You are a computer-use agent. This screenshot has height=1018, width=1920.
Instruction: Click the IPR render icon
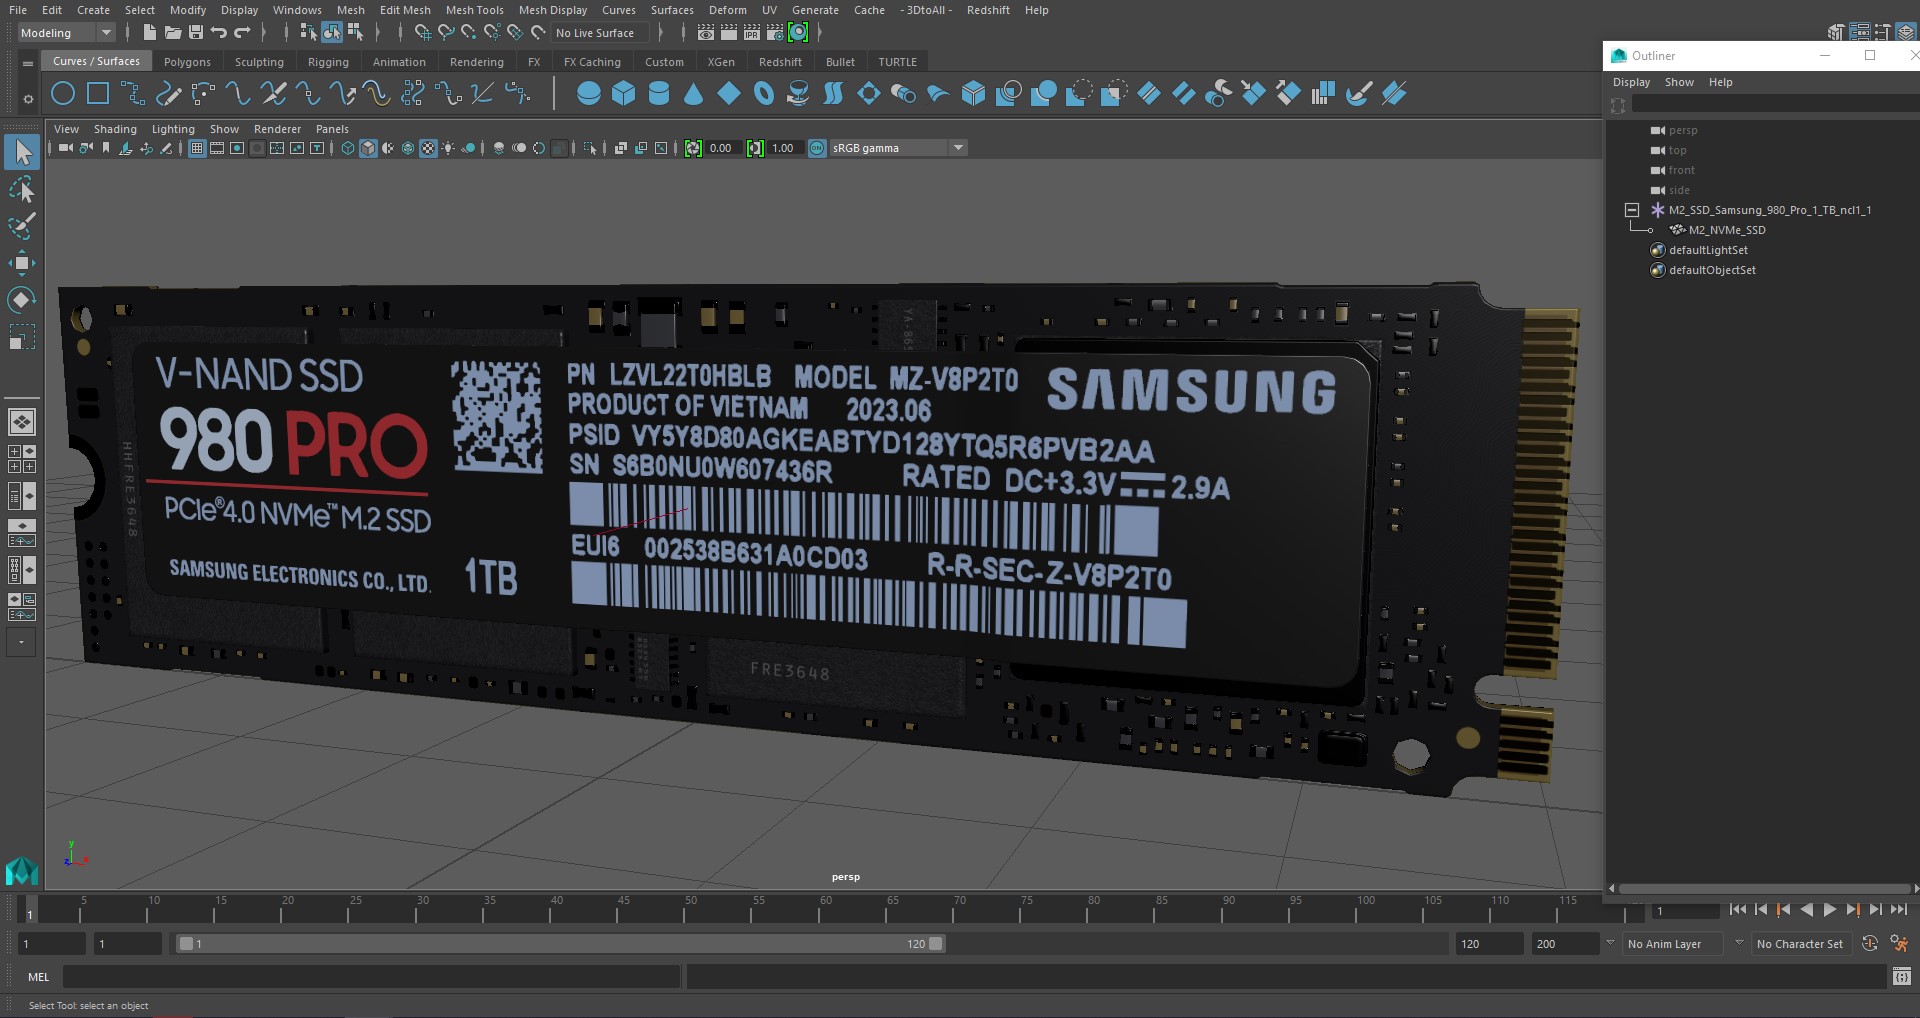point(752,33)
